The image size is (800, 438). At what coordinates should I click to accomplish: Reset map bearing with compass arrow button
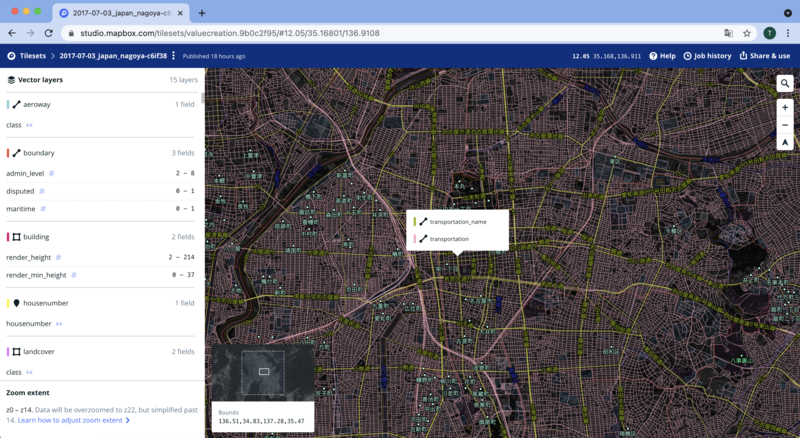tap(785, 142)
